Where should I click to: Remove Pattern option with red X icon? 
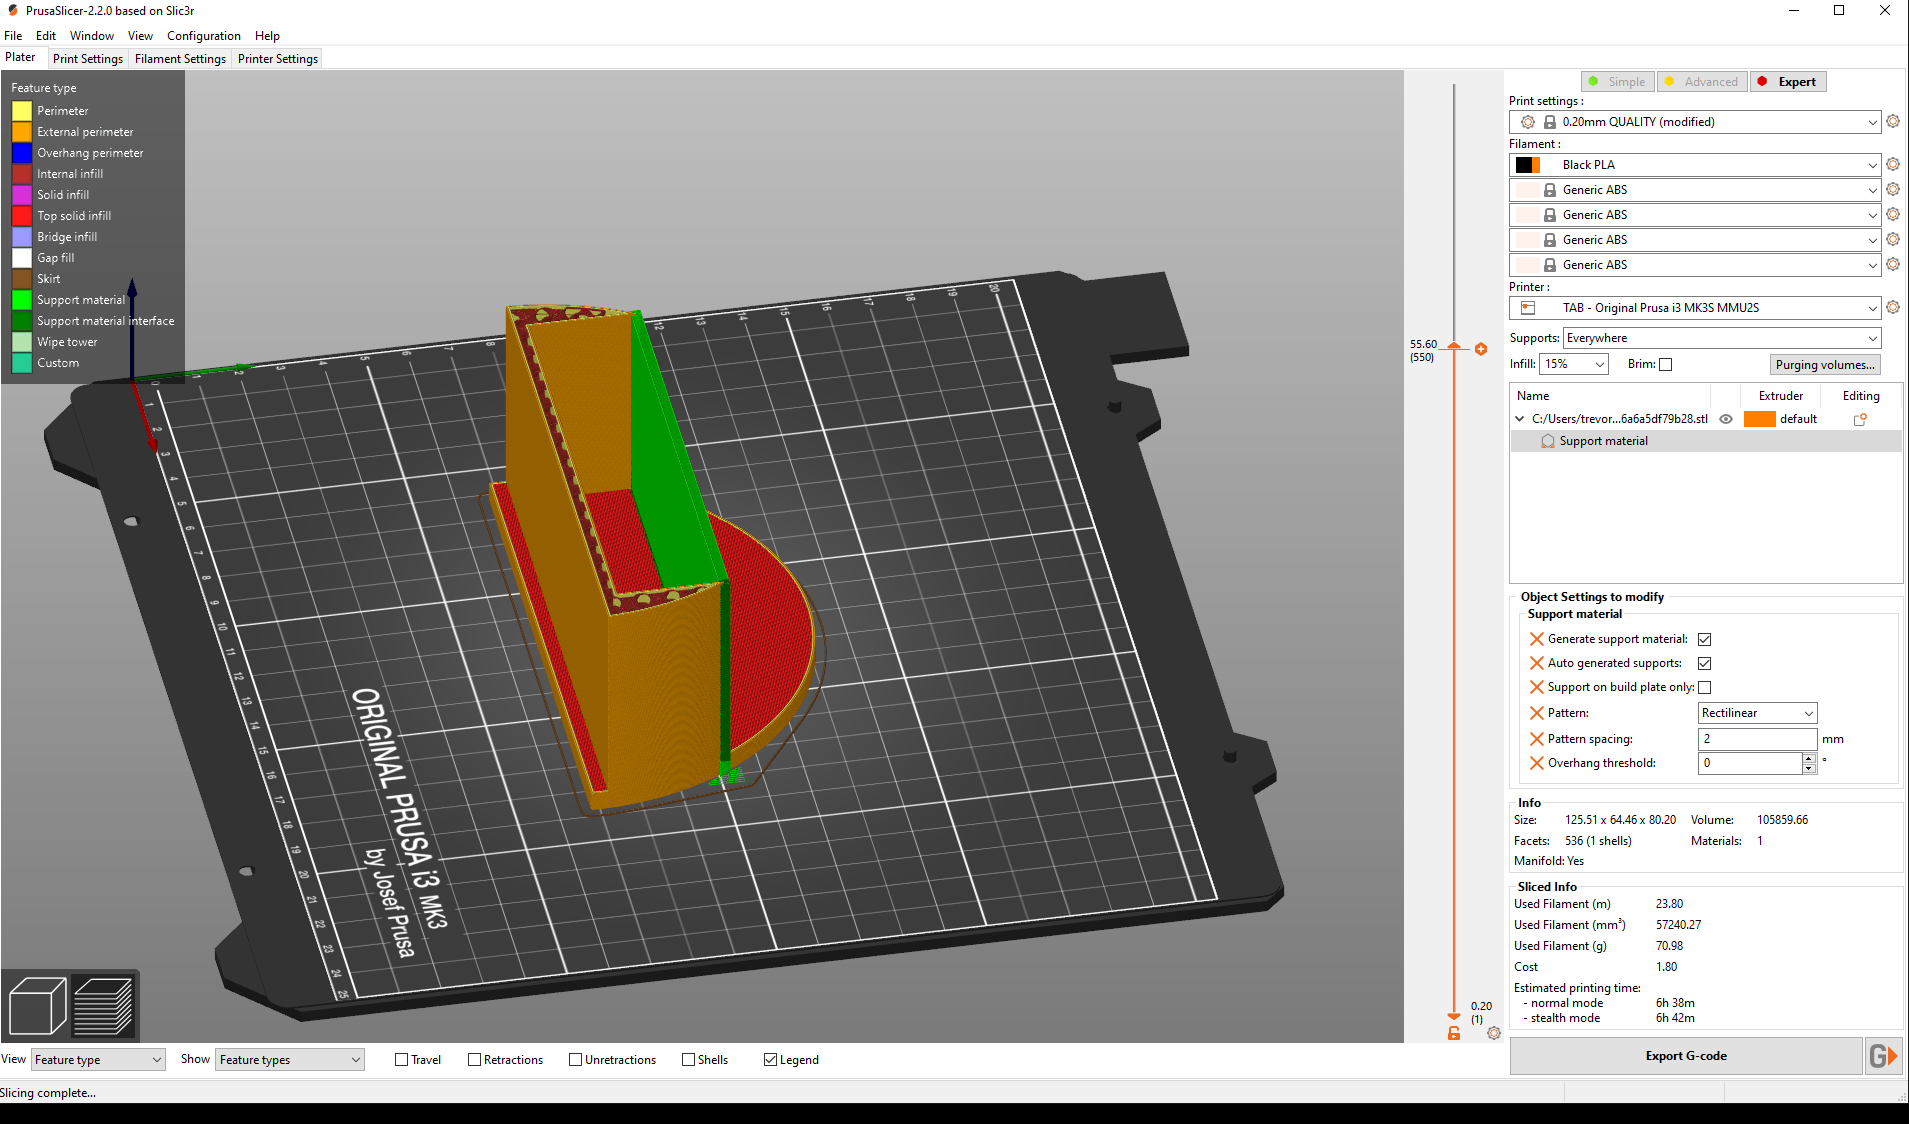1537,713
